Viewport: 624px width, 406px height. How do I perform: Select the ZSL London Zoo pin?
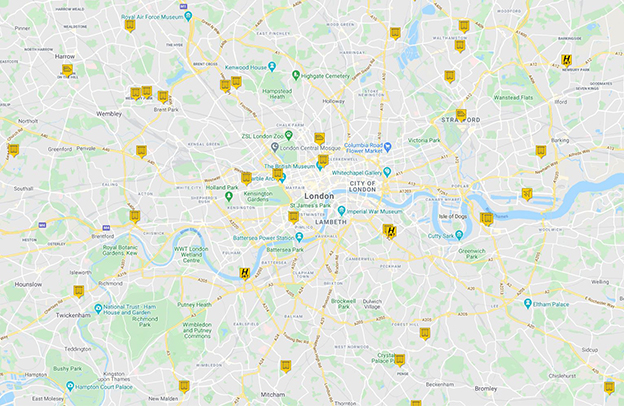[x=289, y=135]
